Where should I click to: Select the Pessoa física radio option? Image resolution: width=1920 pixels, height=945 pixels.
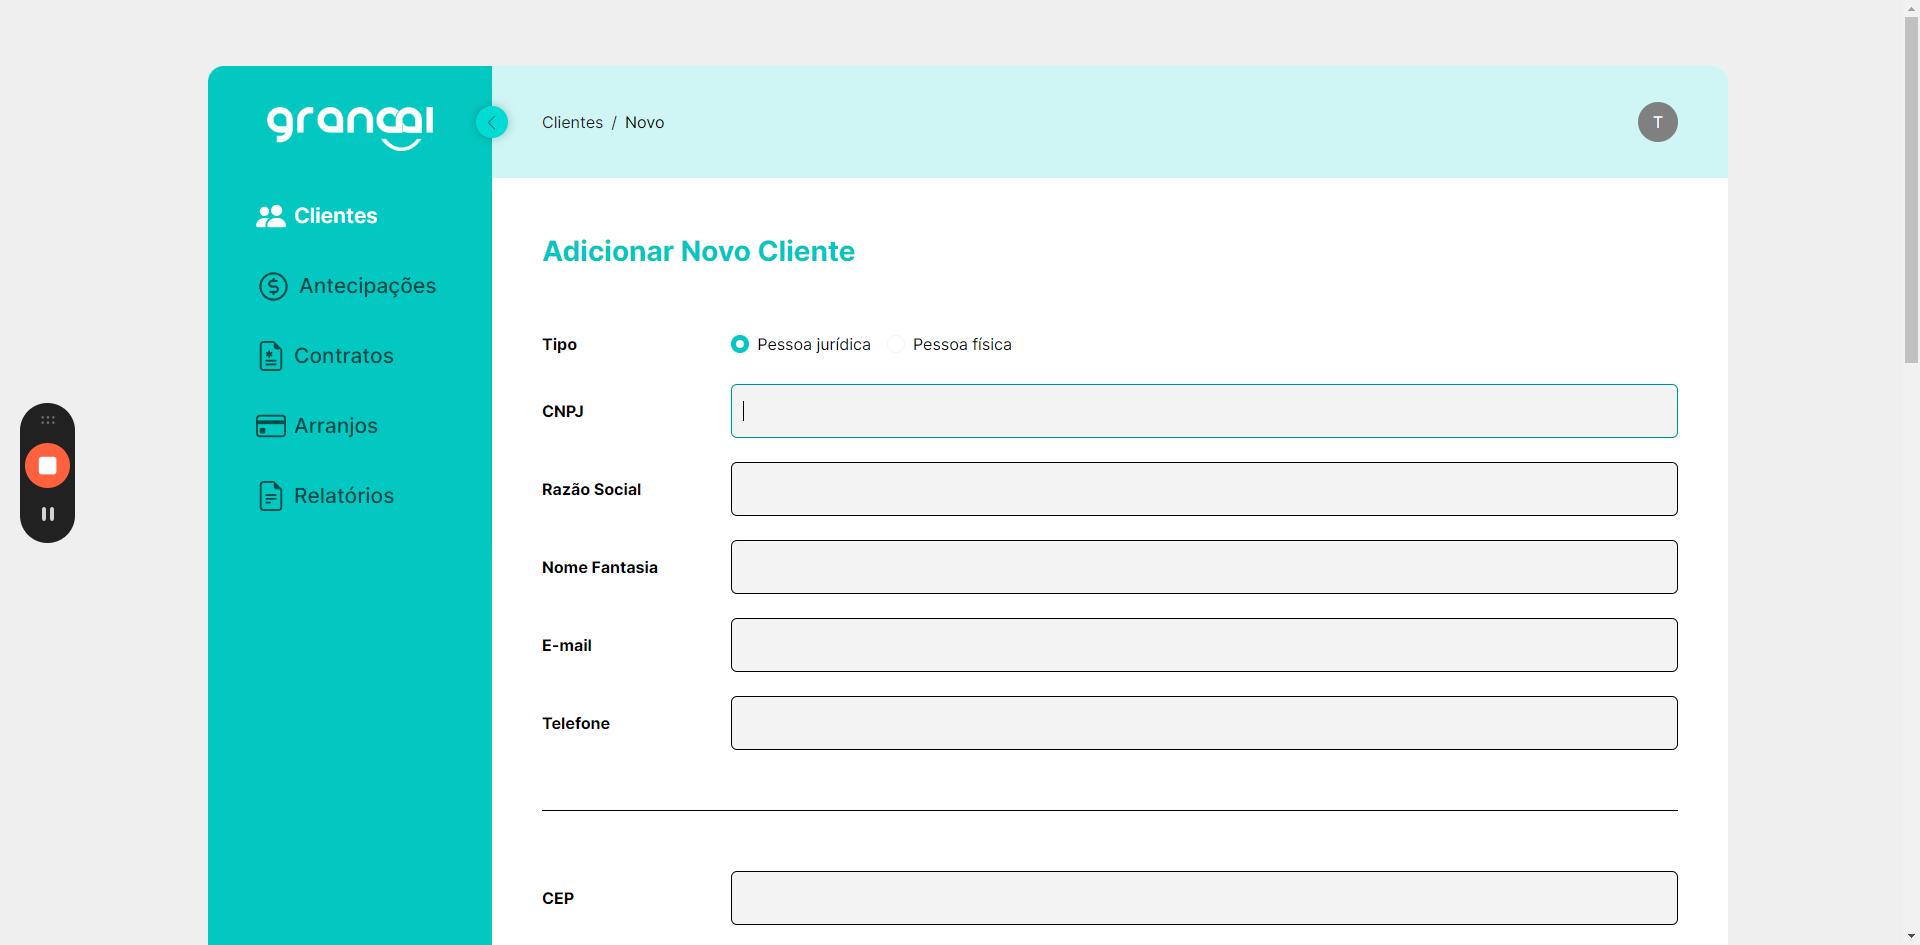coord(896,344)
